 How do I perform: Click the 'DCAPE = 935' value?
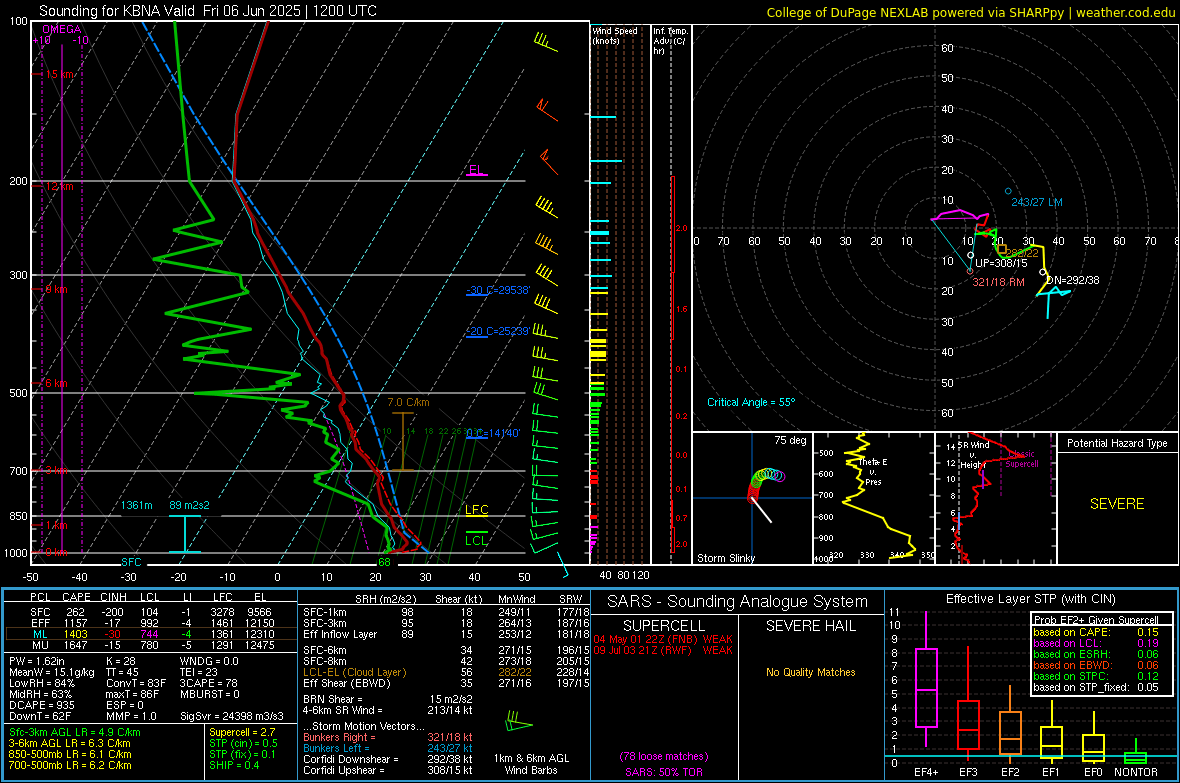coord(41,705)
